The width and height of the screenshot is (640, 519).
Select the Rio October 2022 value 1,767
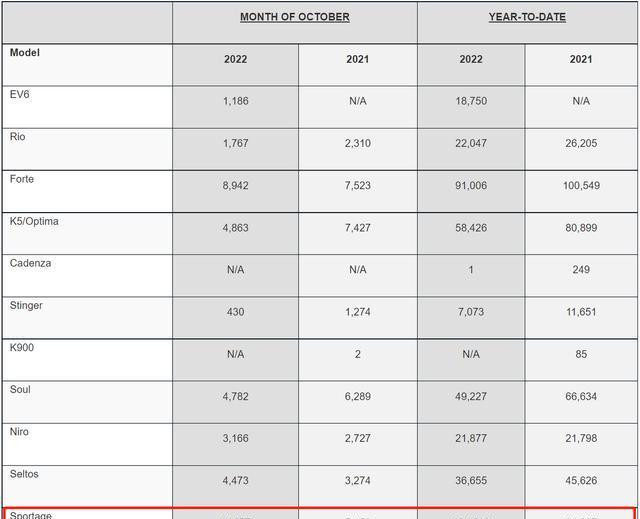coord(236,143)
